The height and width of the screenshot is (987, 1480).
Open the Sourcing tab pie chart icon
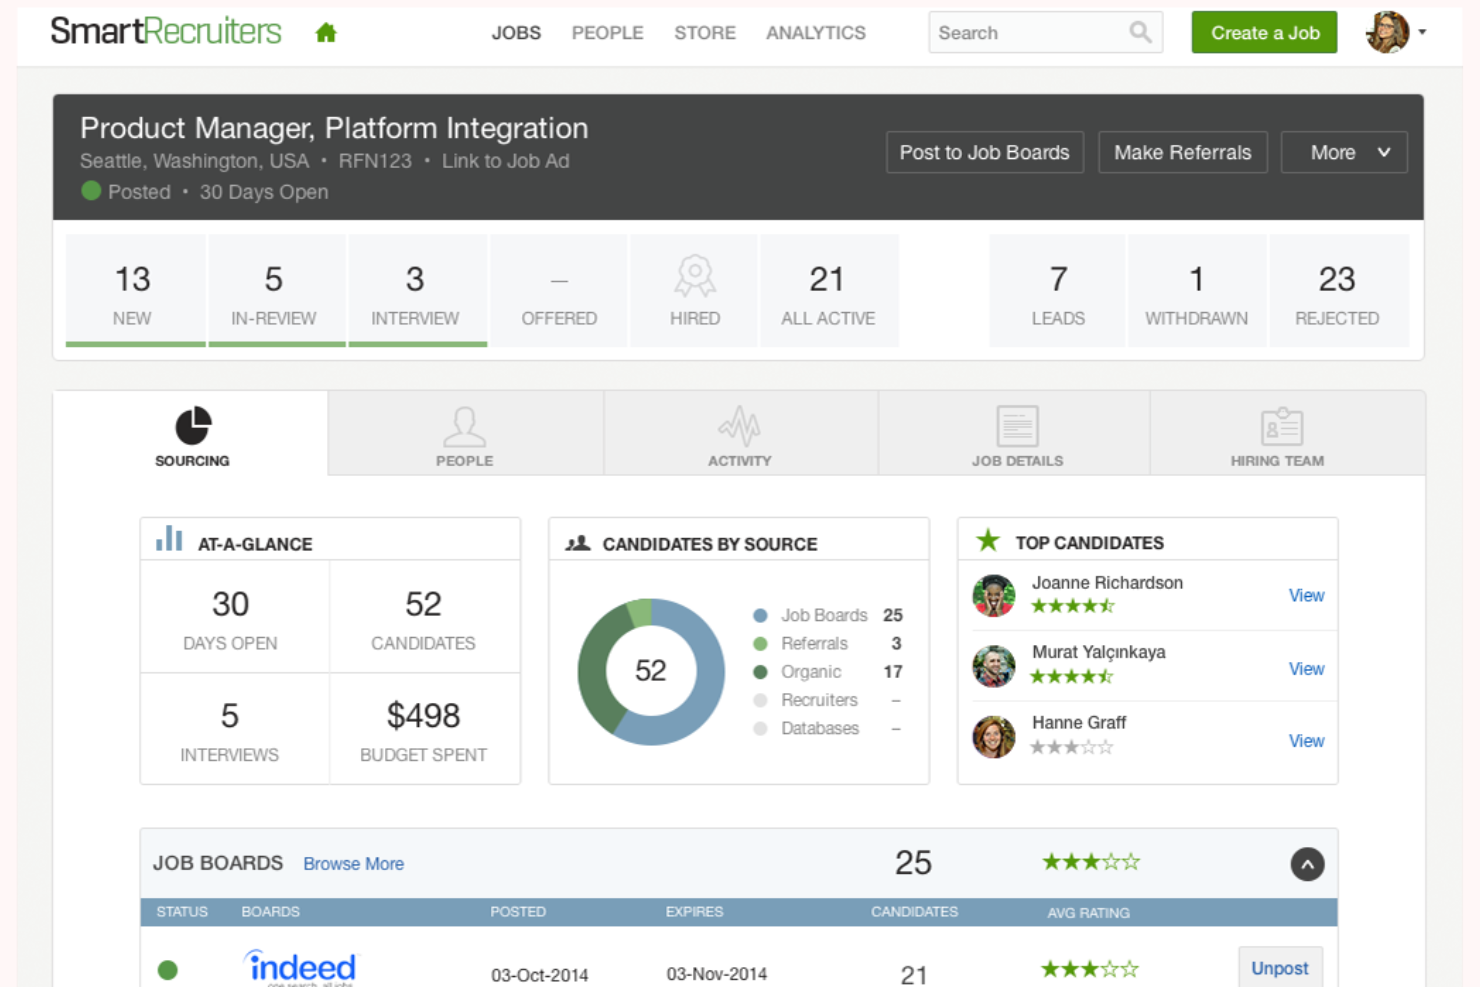192,423
